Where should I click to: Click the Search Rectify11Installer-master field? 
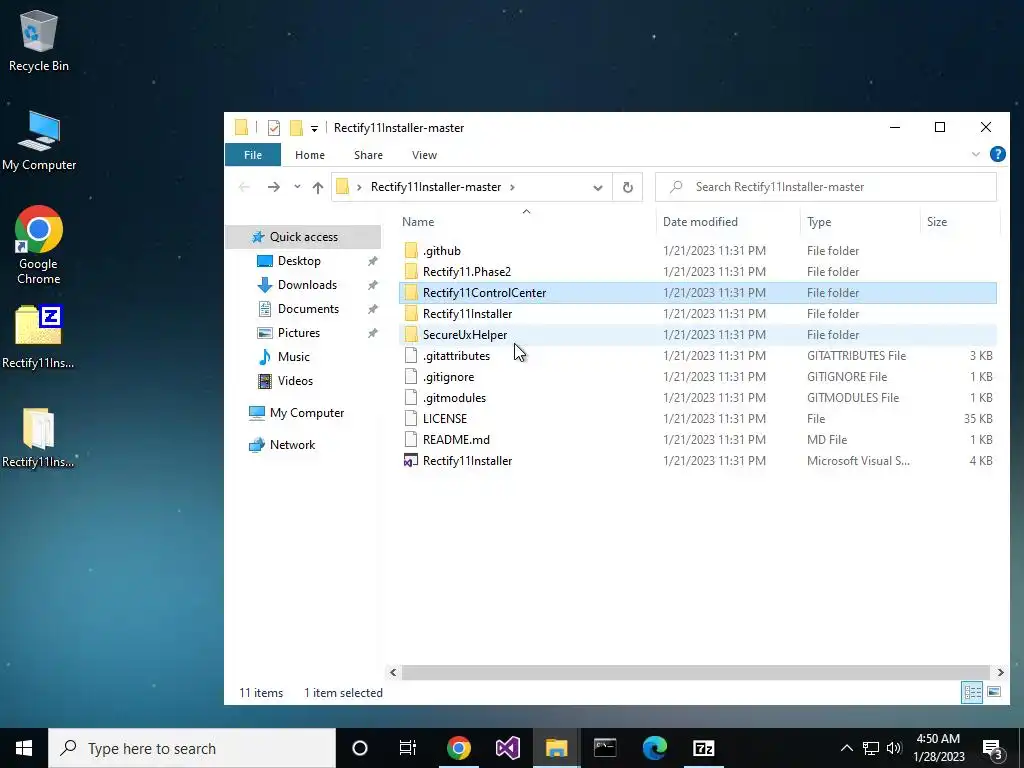pyautogui.click(x=825, y=187)
